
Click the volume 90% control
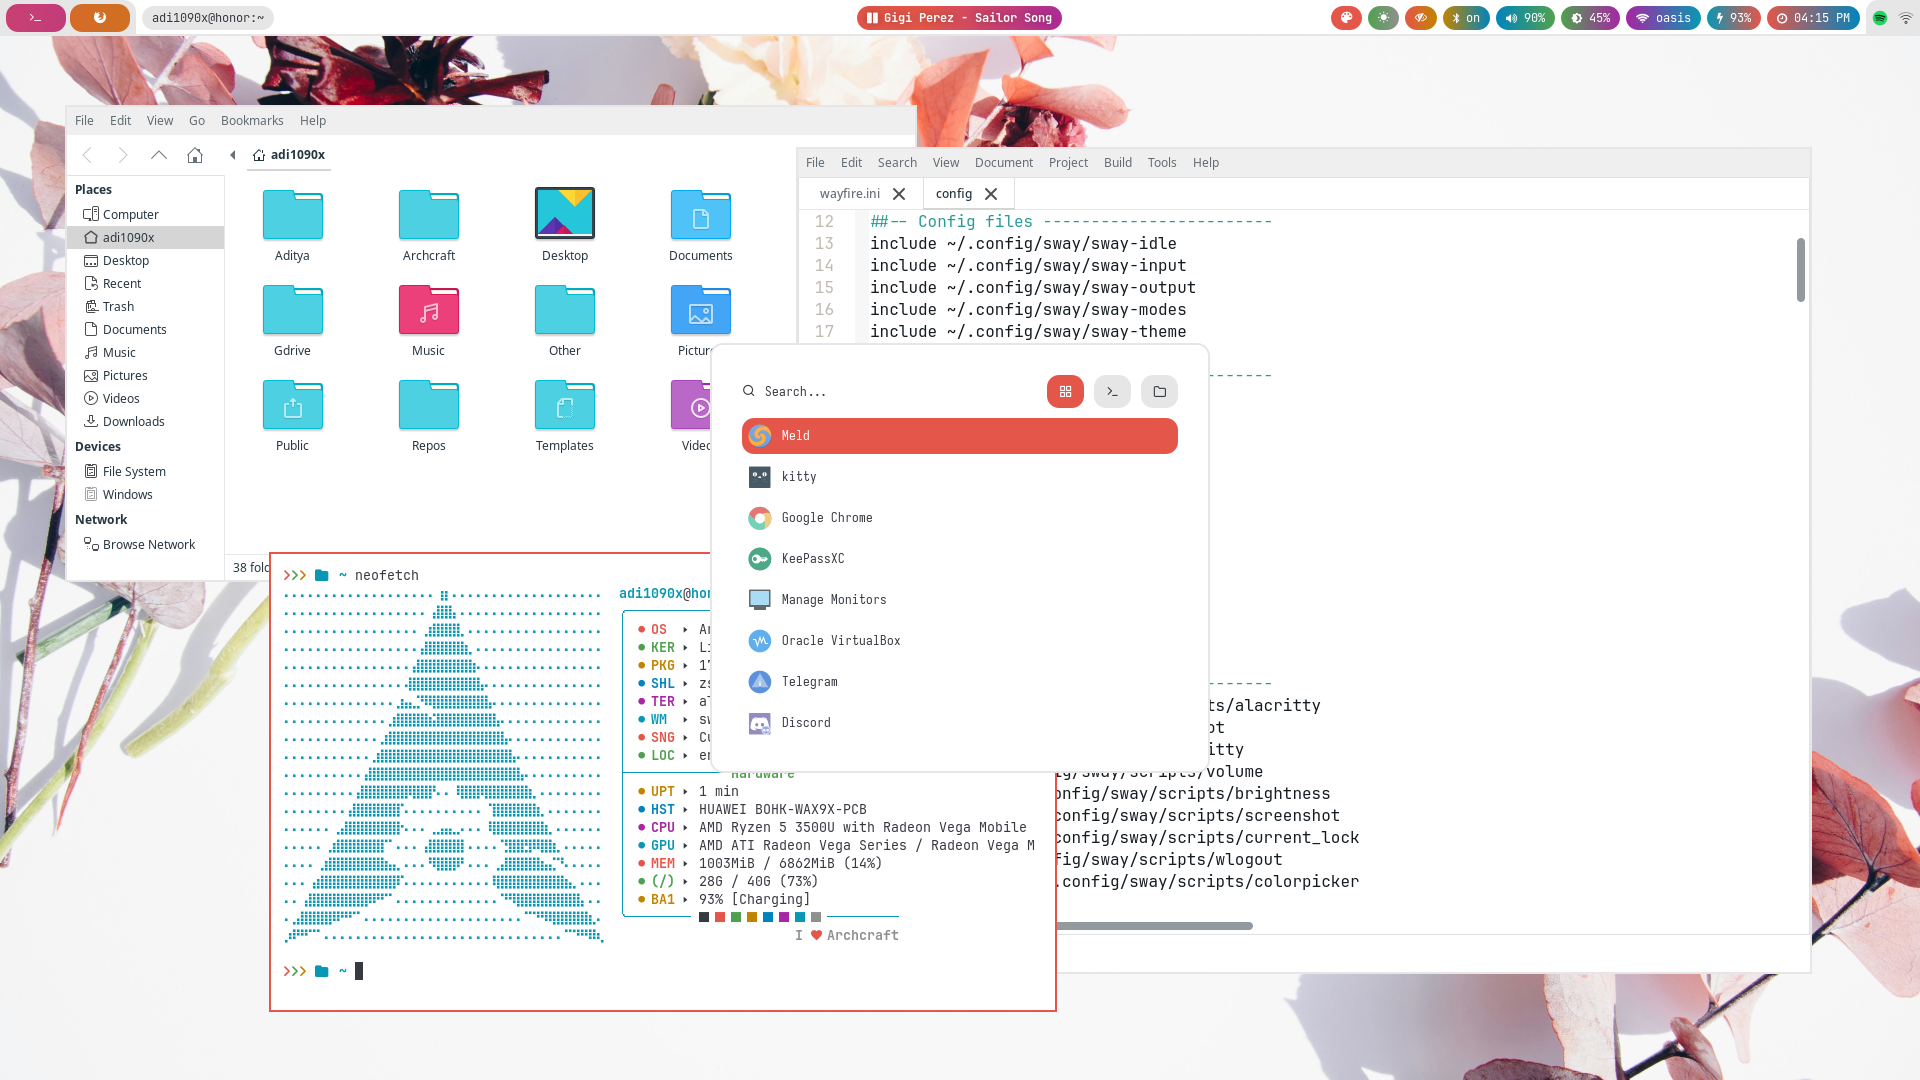[x=1525, y=18]
